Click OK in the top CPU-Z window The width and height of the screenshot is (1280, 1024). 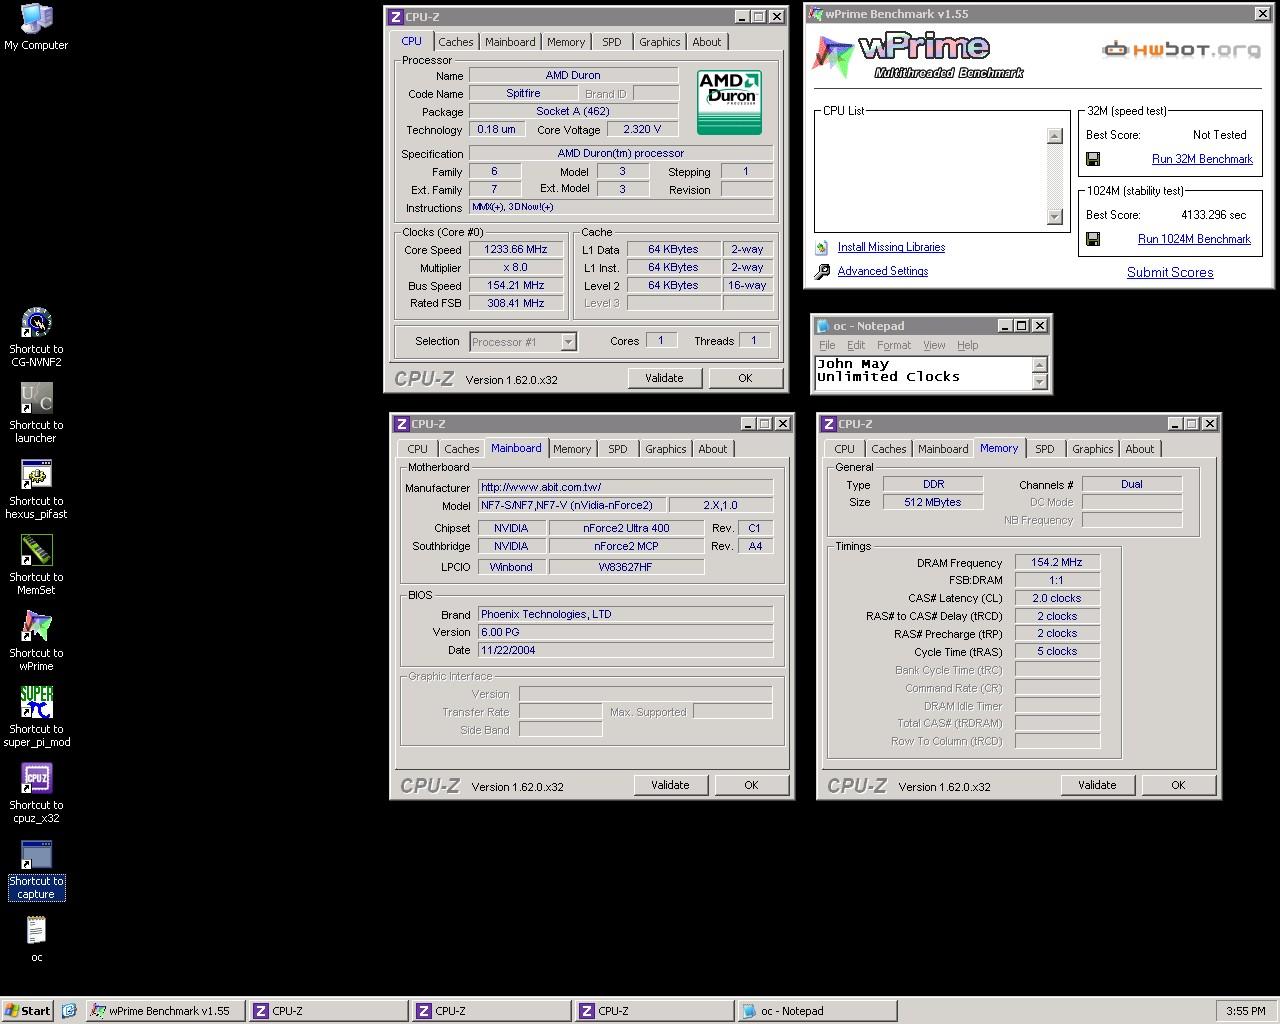(745, 378)
